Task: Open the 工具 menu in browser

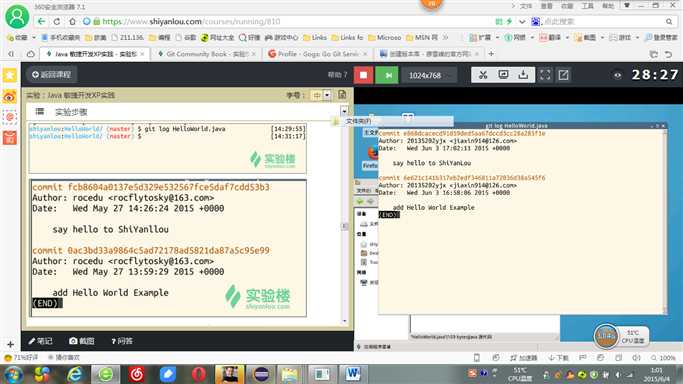Action: [588, 6]
